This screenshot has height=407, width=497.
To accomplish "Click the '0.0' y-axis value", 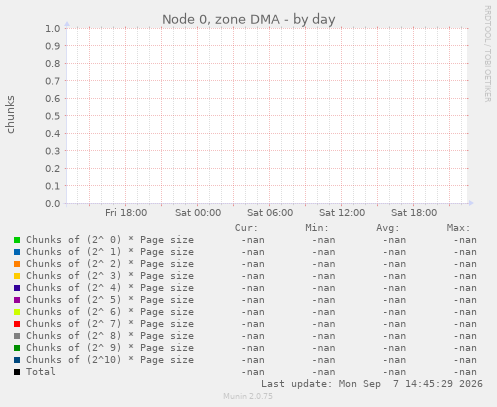I will pyautogui.click(x=53, y=204).
